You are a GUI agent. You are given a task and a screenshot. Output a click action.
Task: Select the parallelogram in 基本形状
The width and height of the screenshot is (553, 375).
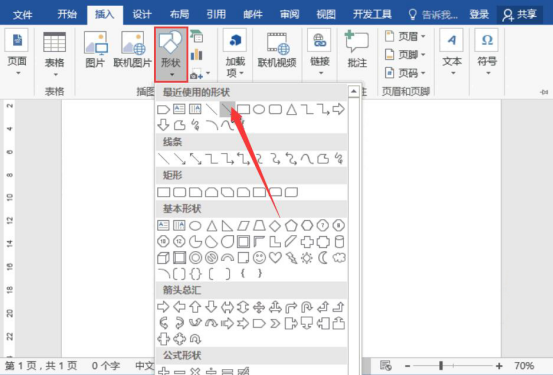[x=243, y=225]
